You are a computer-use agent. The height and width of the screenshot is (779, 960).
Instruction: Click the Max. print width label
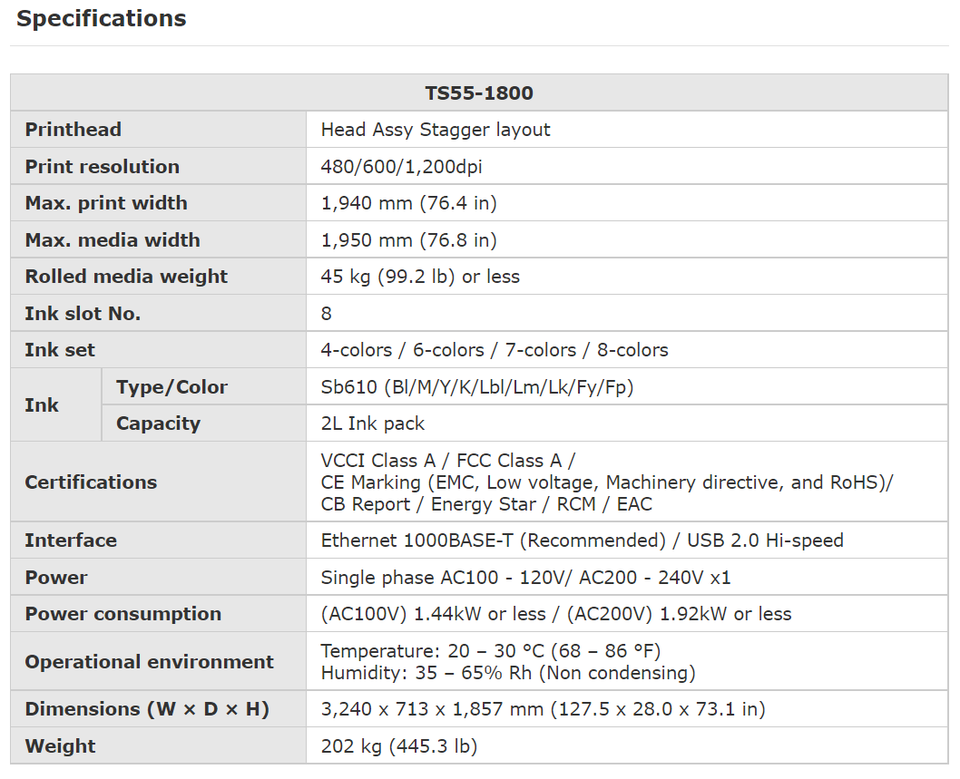pos(106,203)
